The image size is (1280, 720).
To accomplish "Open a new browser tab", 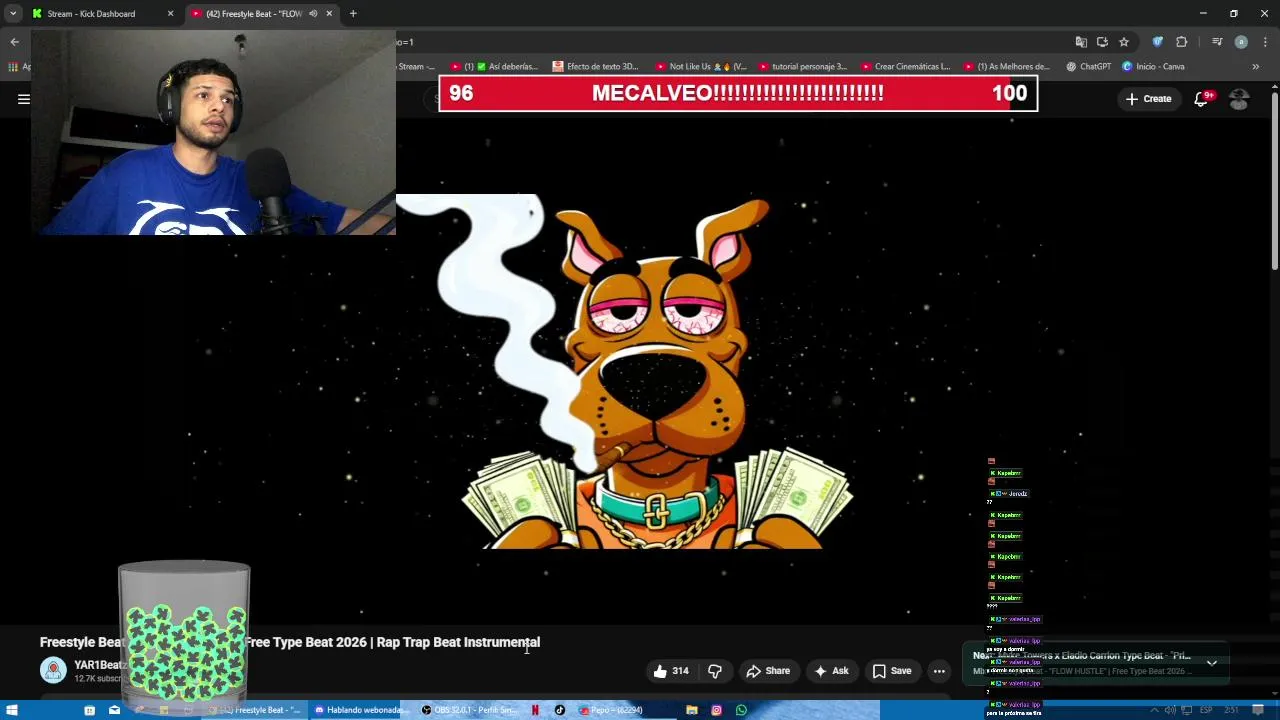I will [353, 14].
